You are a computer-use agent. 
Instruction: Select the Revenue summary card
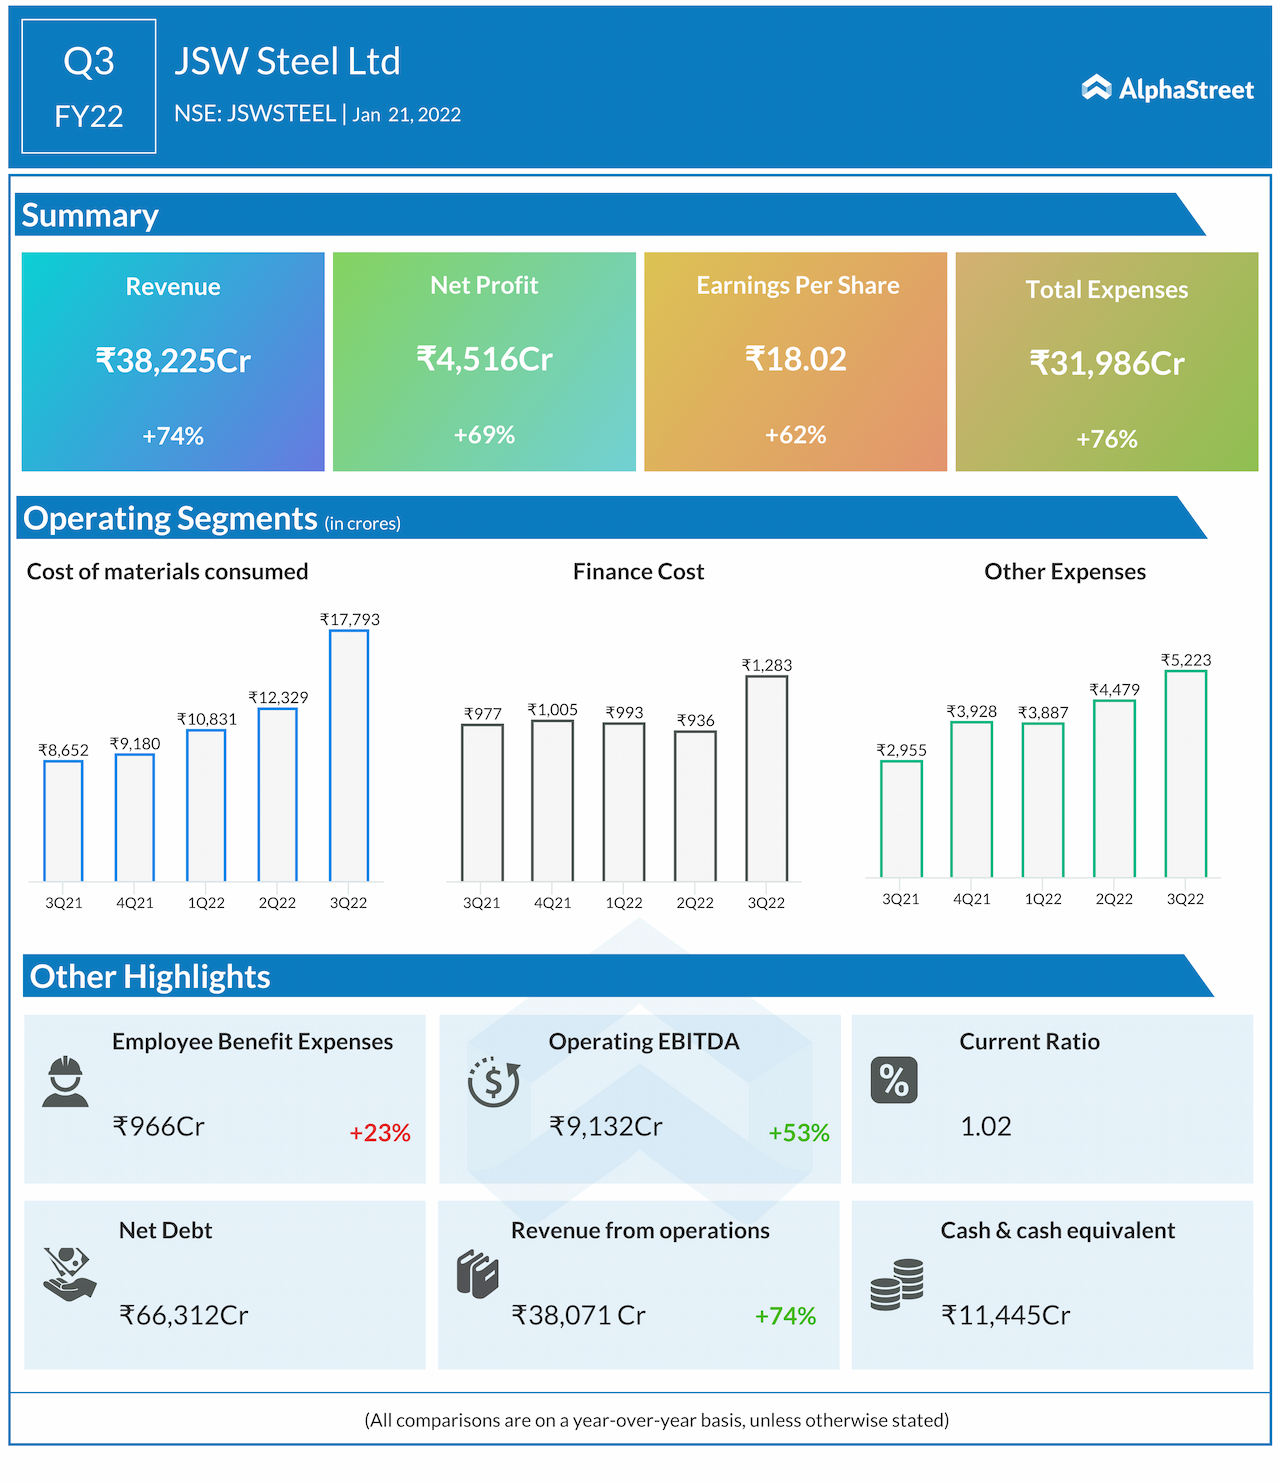173,361
